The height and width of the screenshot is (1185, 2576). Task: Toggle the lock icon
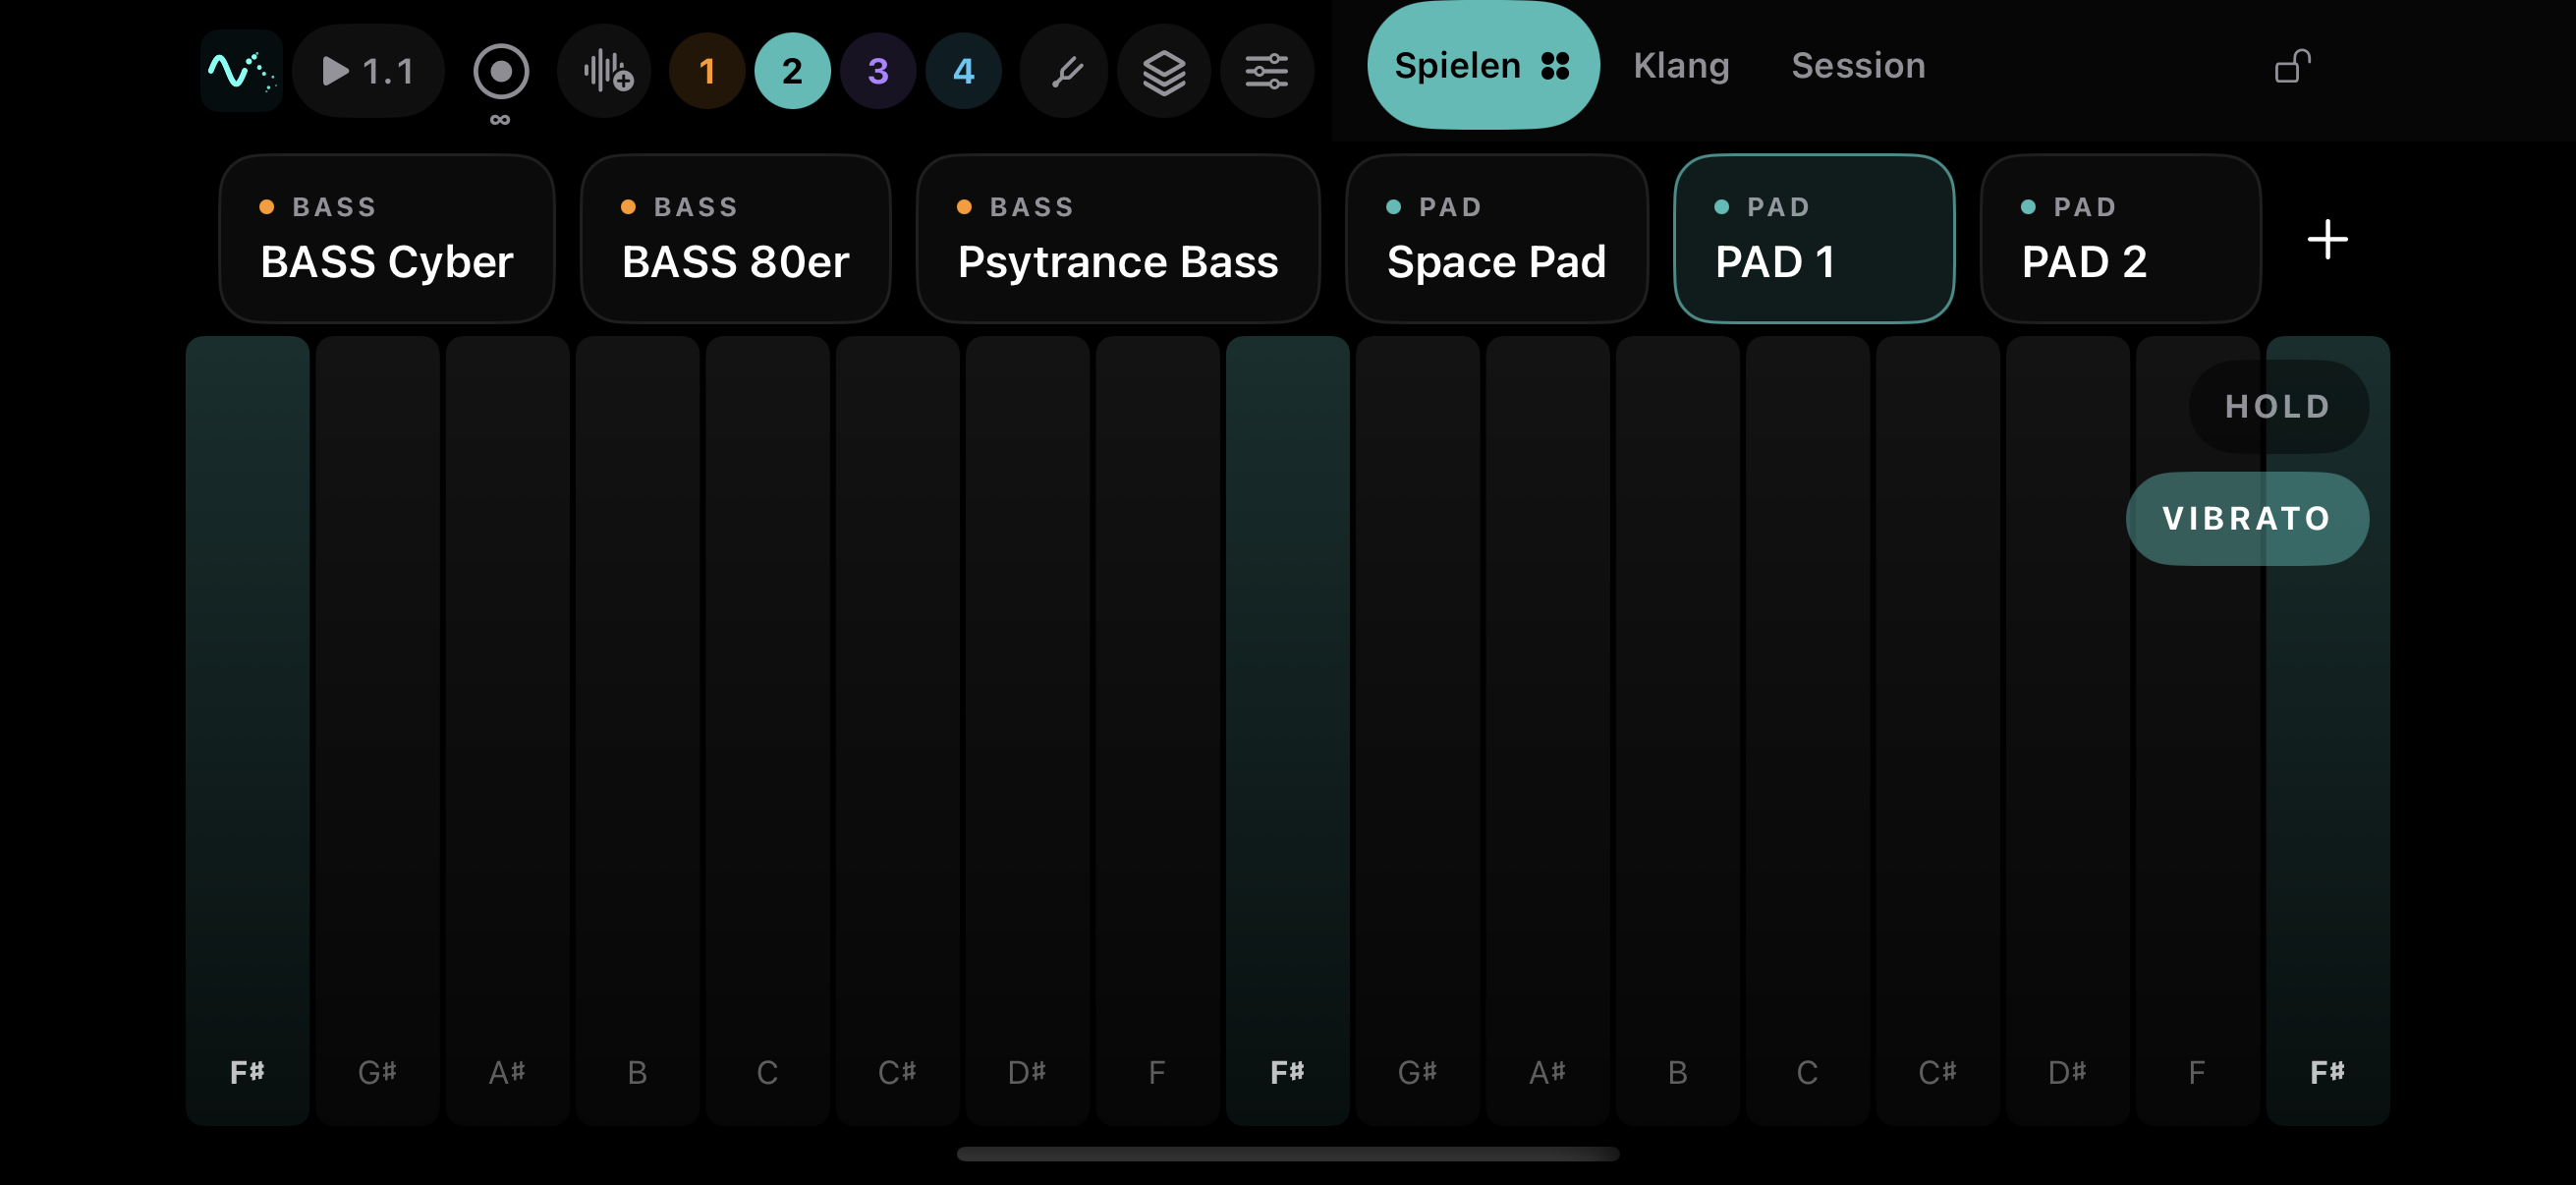pyautogui.click(x=2292, y=67)
